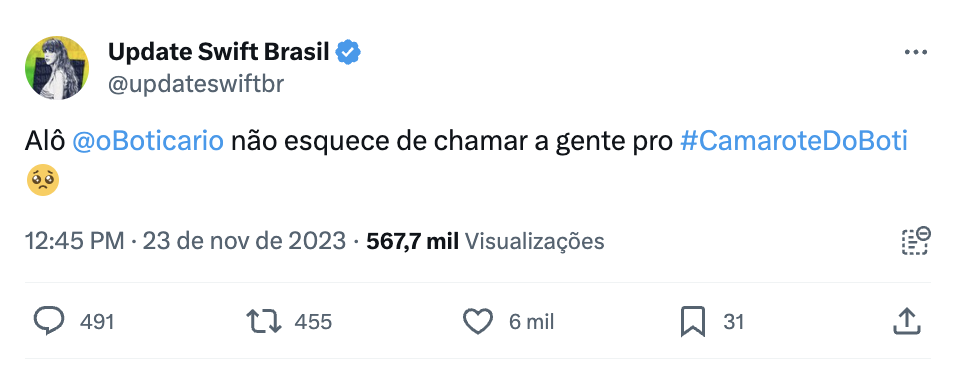This screenshot has width=954, height=376.
Task: Click the 12:45 PM timestamp
Action: click(75, 242)
